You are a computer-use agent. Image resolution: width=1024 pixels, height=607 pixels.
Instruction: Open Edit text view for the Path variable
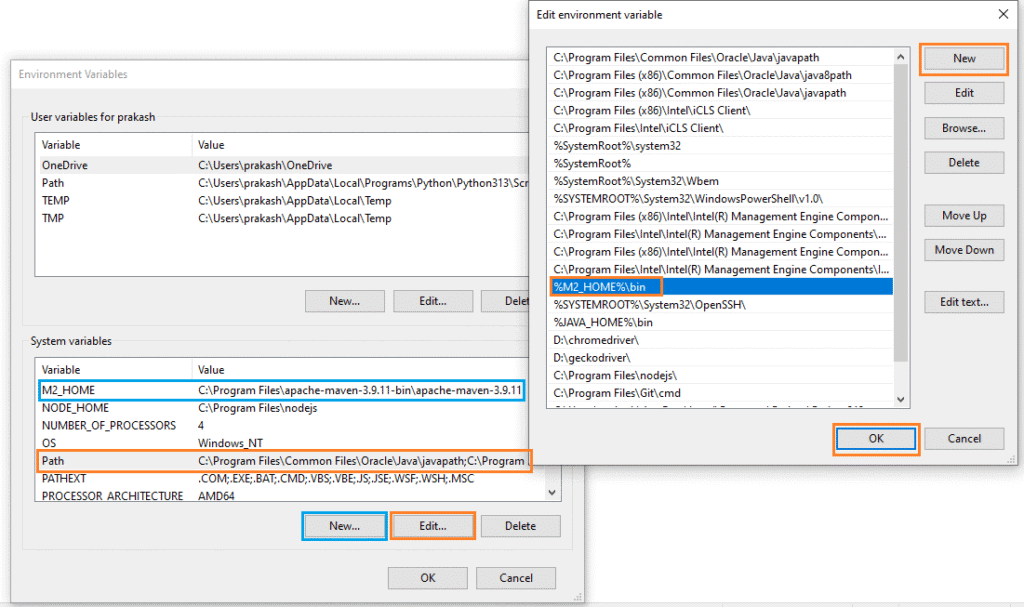963,302
